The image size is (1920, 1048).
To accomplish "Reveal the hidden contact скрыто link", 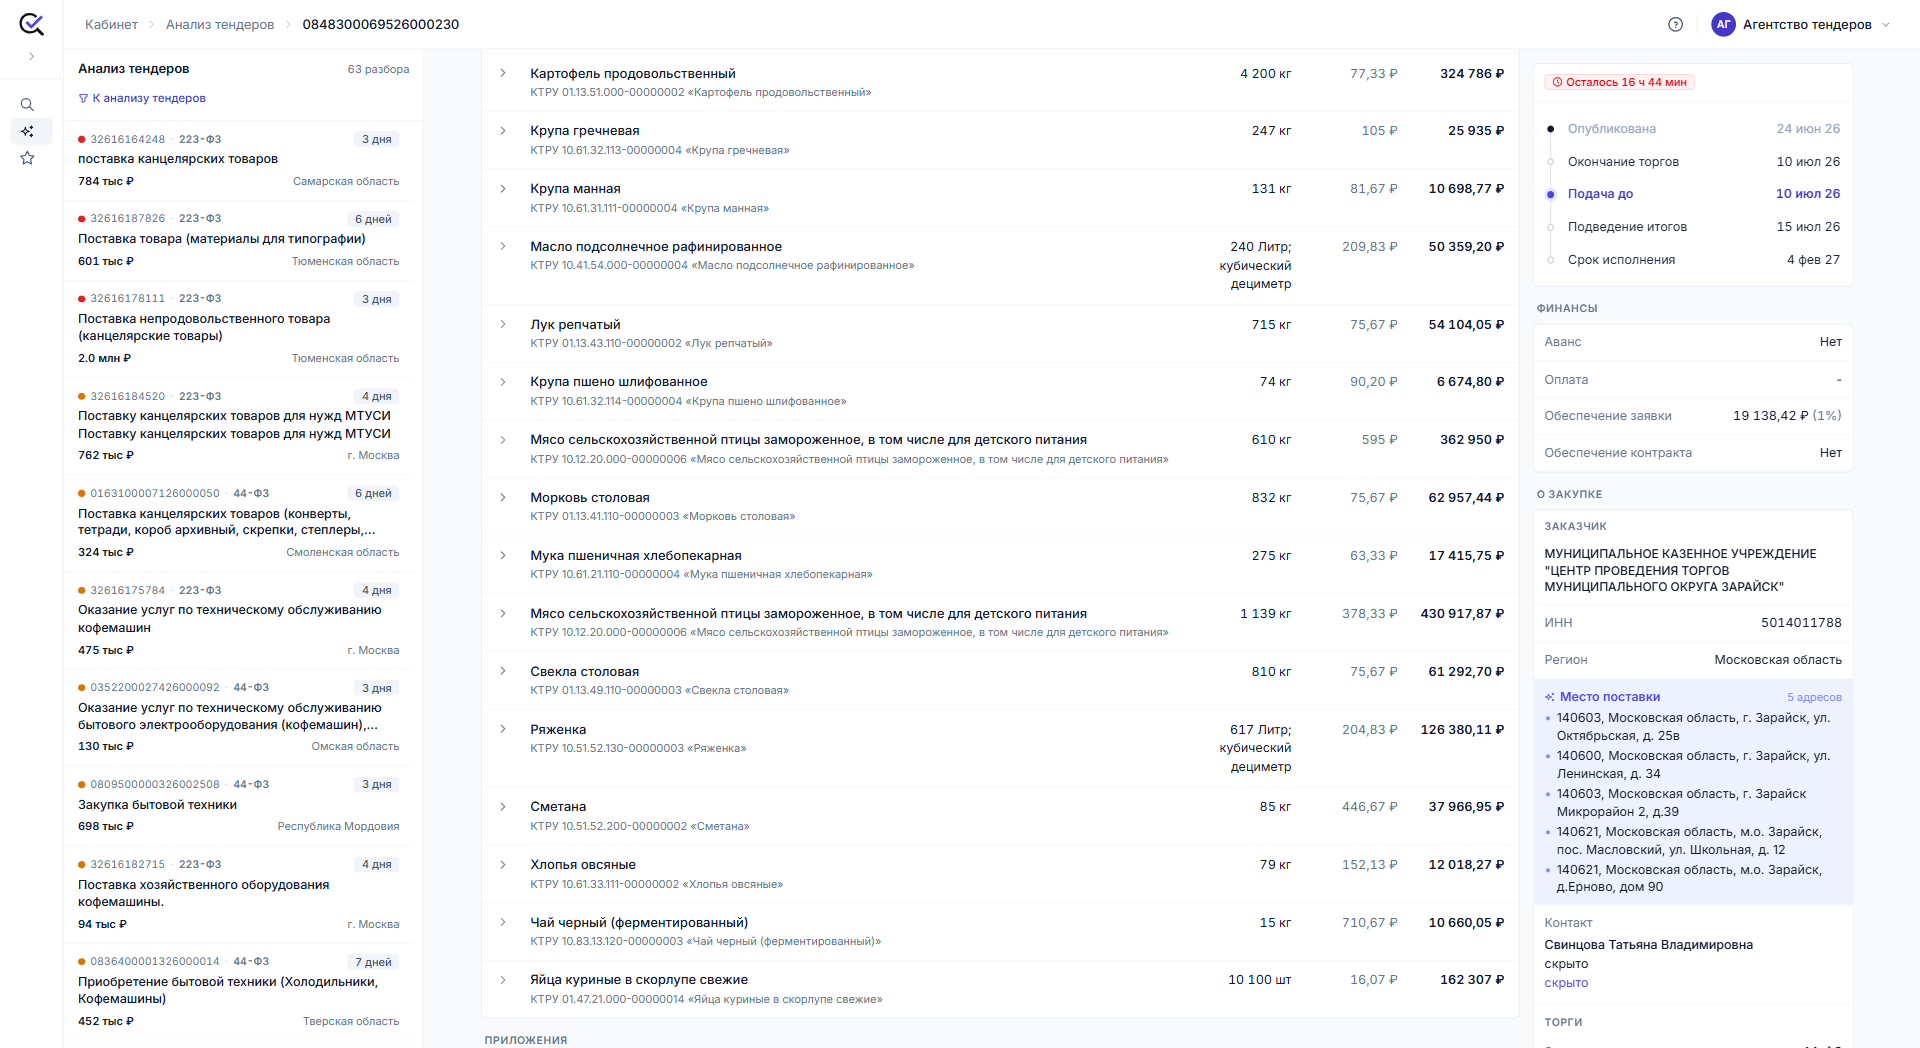I will pyautogui.click(x=1566, y=983).
